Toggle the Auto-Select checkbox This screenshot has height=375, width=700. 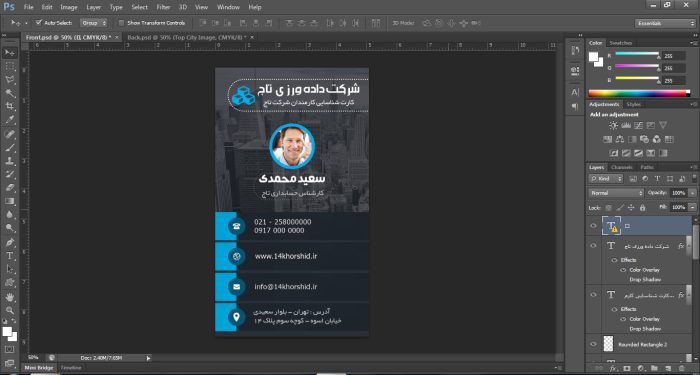[x=39, y=22]
